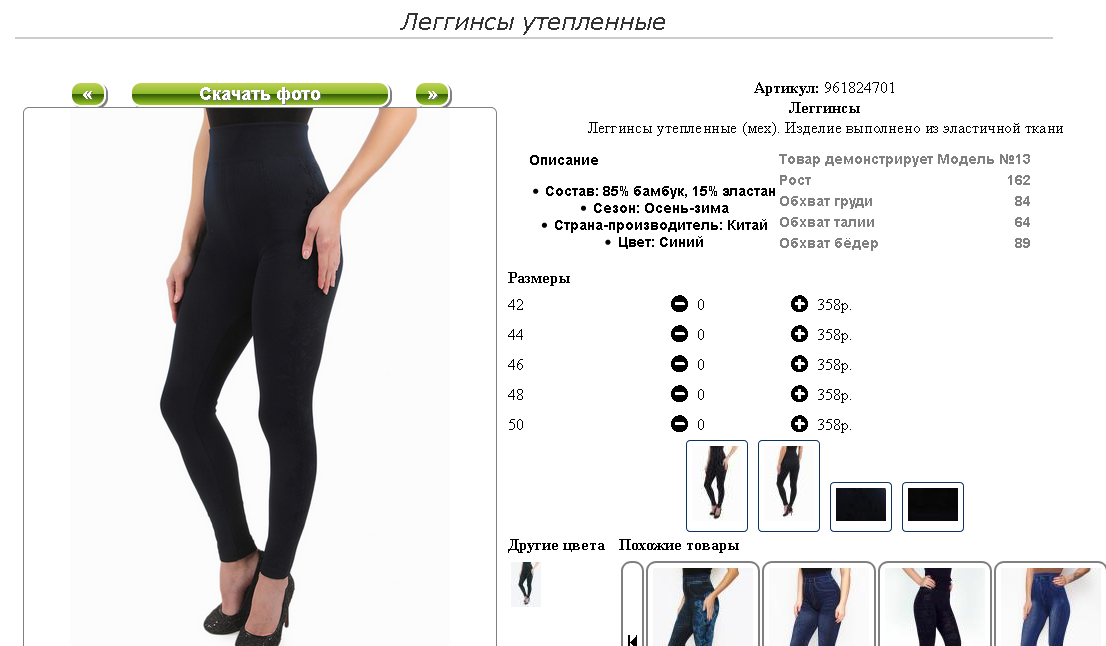Go to previous photo with « button

click(x=89, y=95)
